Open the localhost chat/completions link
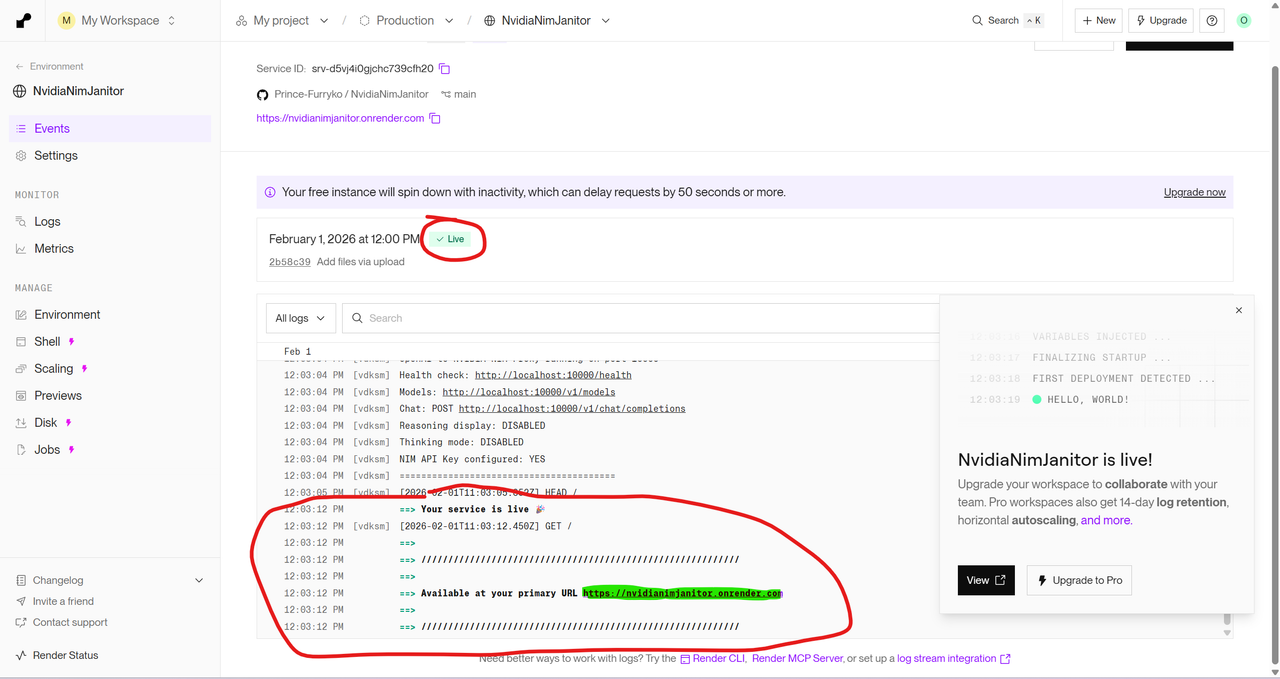This screenshot has width=1280, height=679. tap(572, 408)
